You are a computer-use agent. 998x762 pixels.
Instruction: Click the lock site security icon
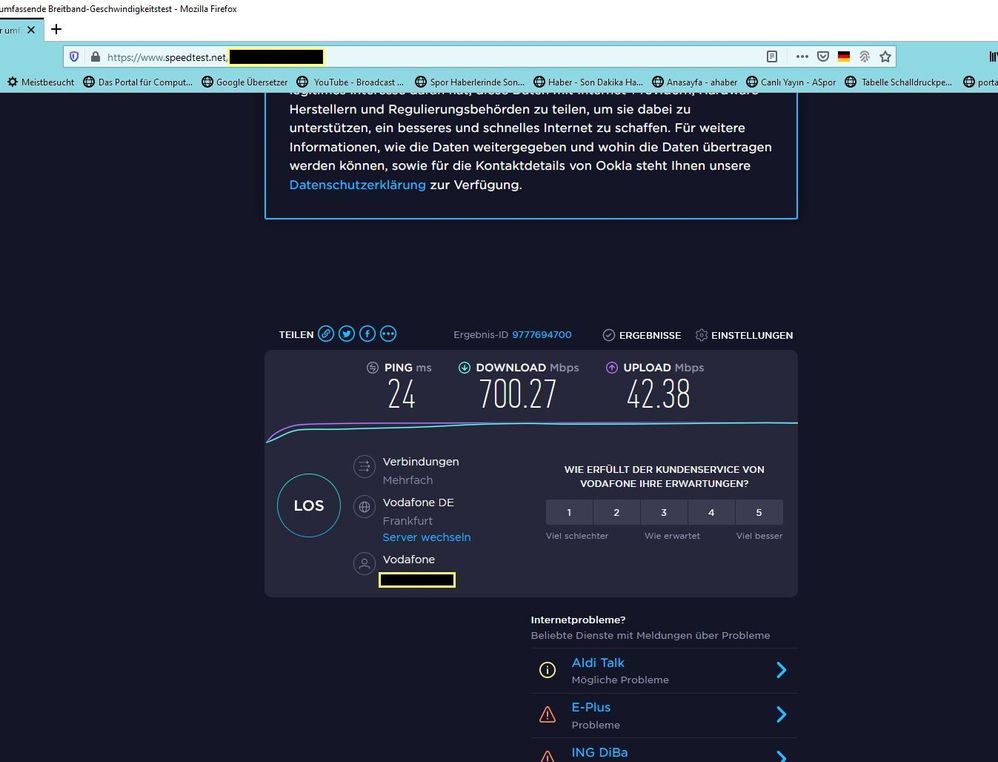95,57
